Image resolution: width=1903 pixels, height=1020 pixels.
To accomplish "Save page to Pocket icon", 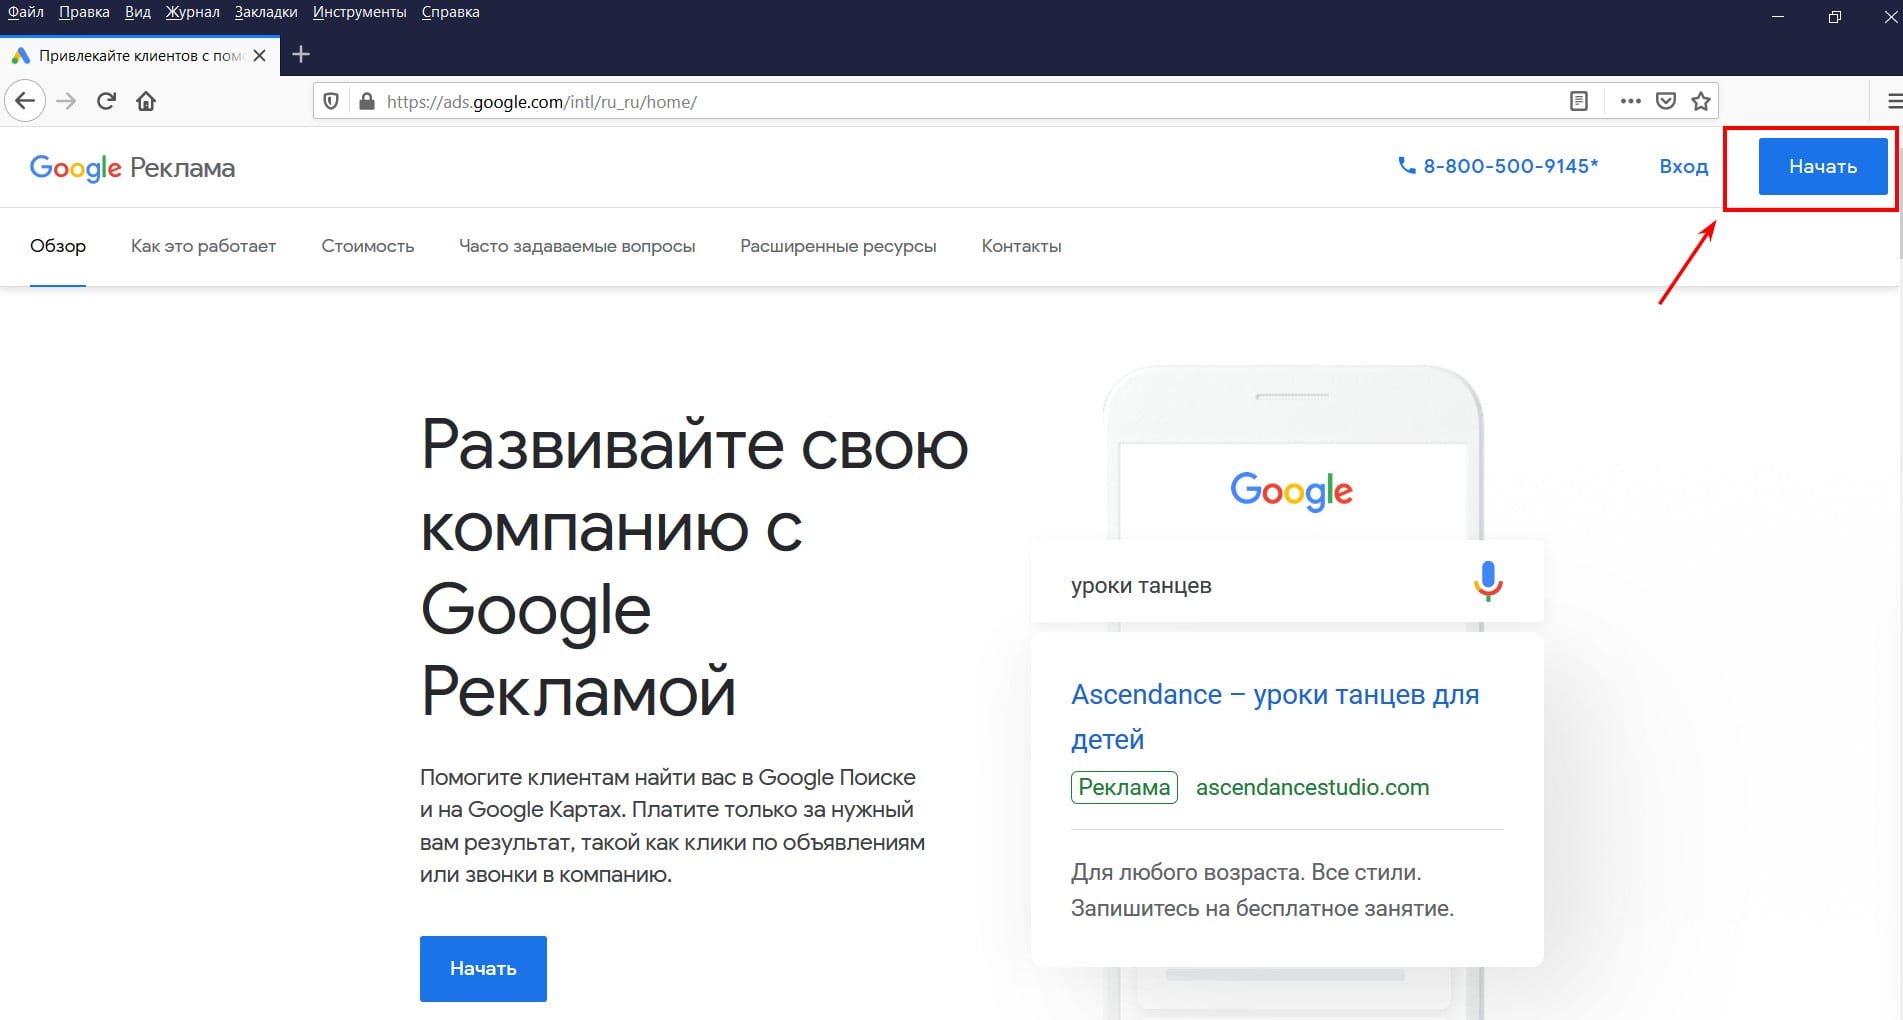I will tap(1666, 101).
